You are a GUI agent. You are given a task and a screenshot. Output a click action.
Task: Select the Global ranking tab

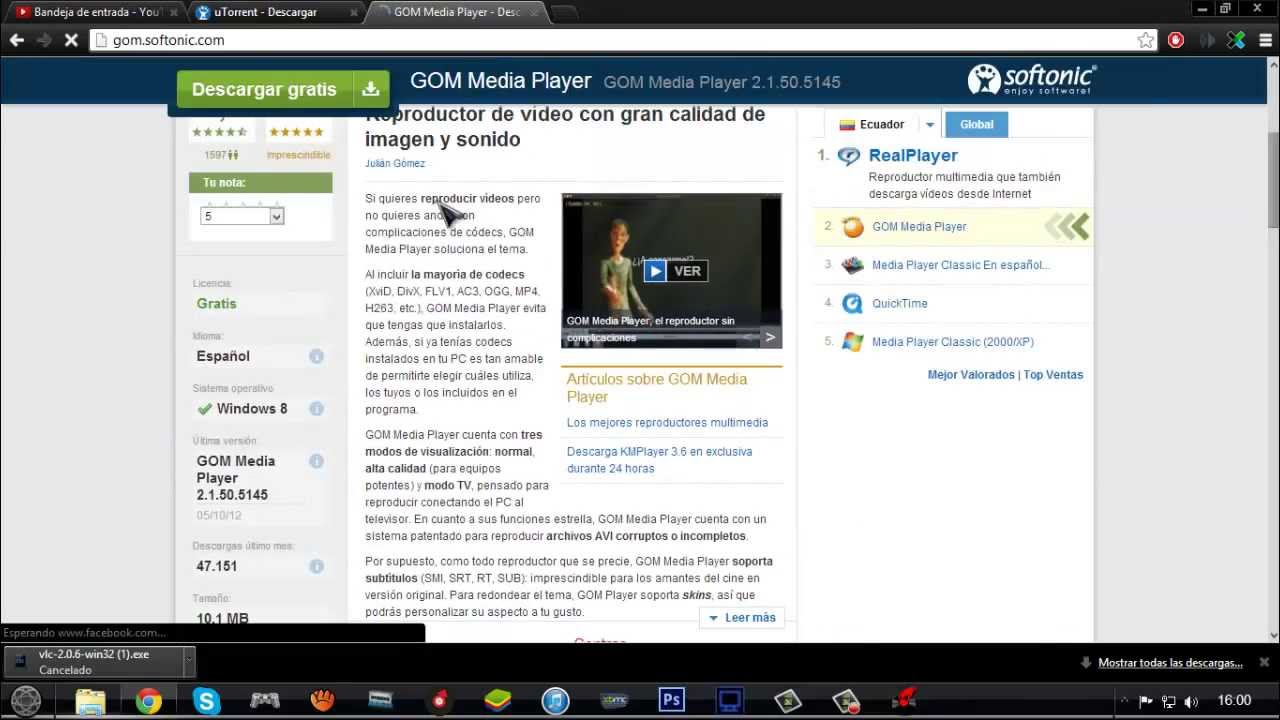(977, 124)
